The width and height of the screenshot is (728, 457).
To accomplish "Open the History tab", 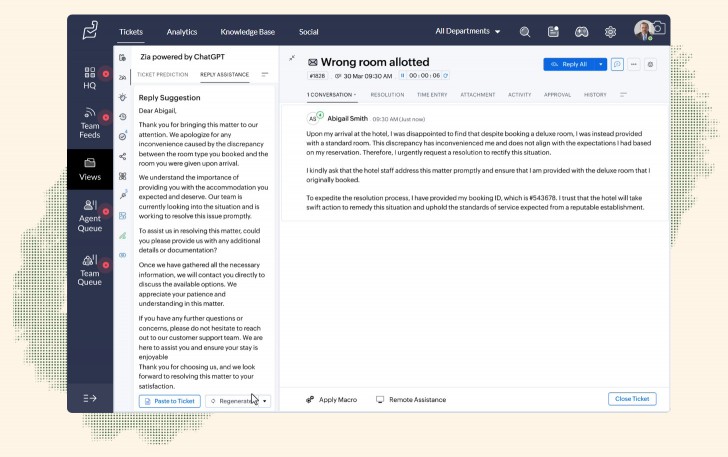I will coord(595,95).
